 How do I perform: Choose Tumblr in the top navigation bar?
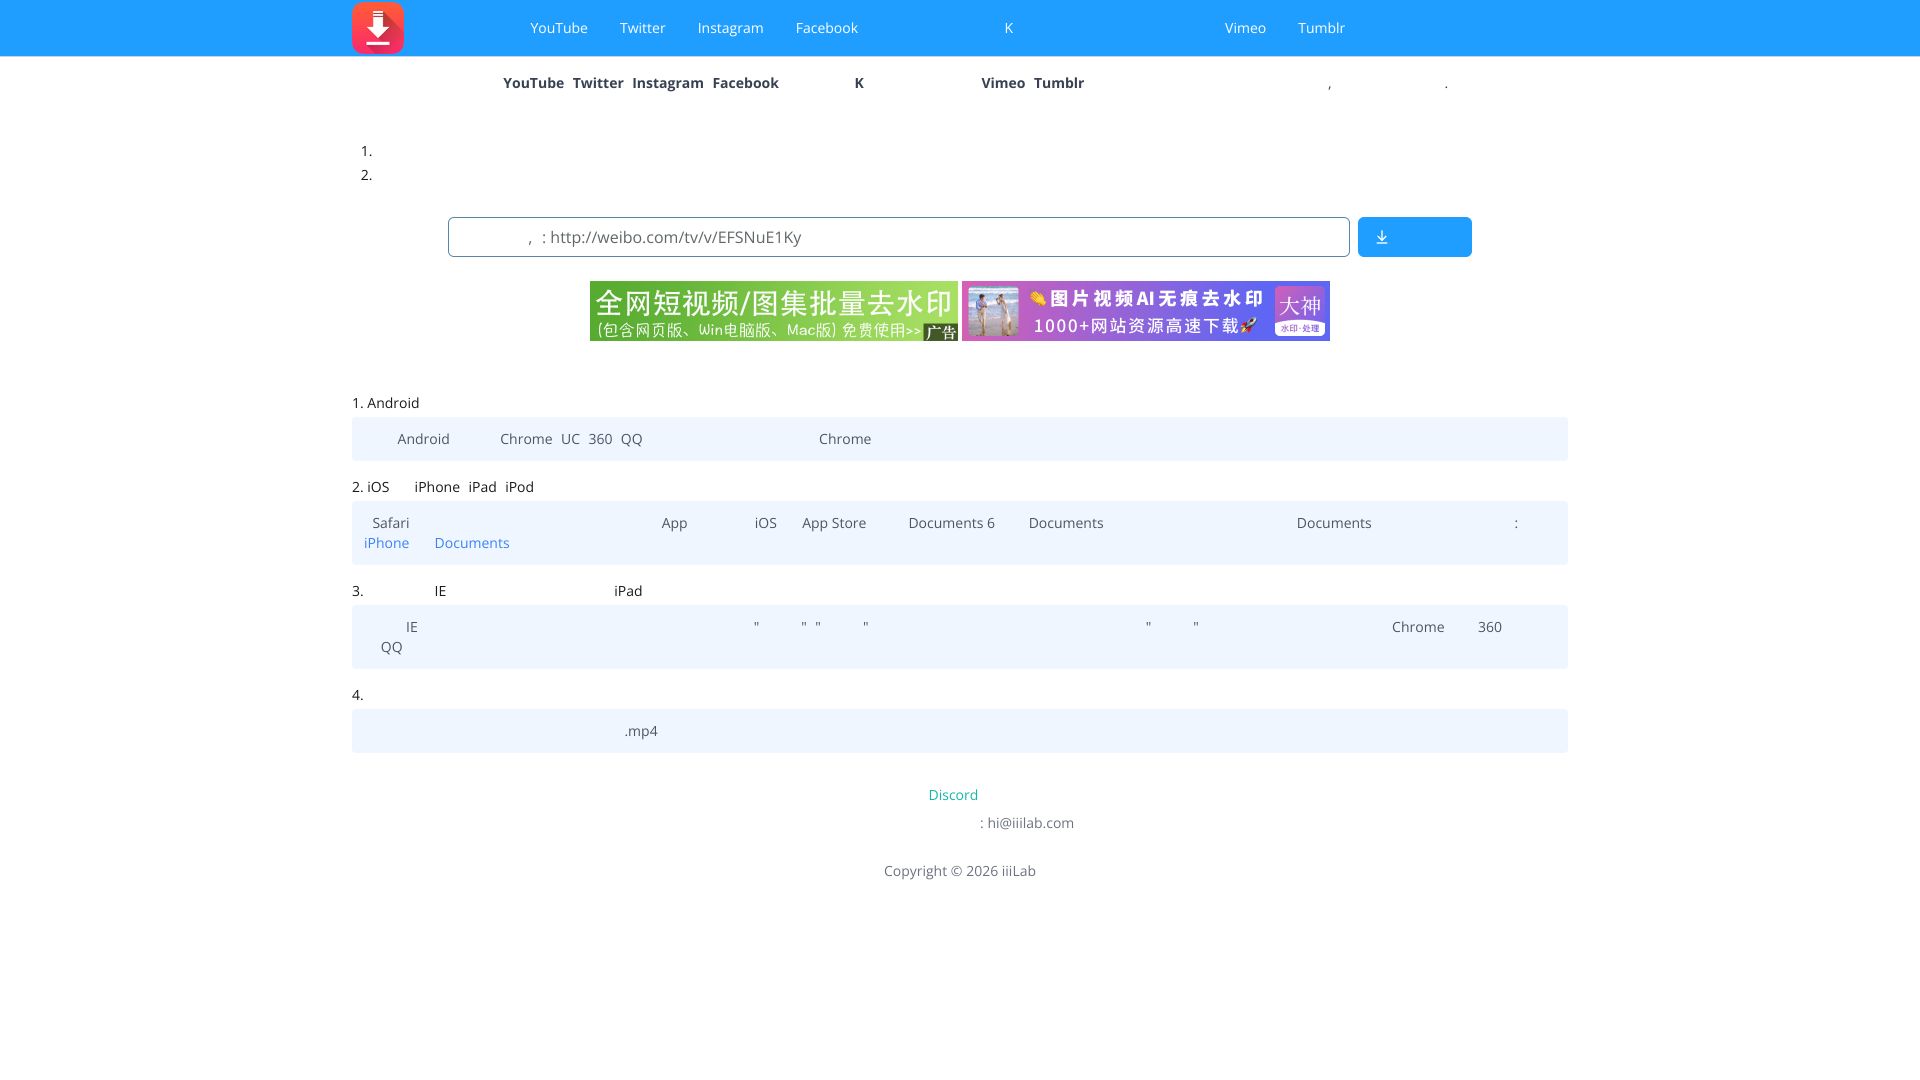click(1321, 28)
